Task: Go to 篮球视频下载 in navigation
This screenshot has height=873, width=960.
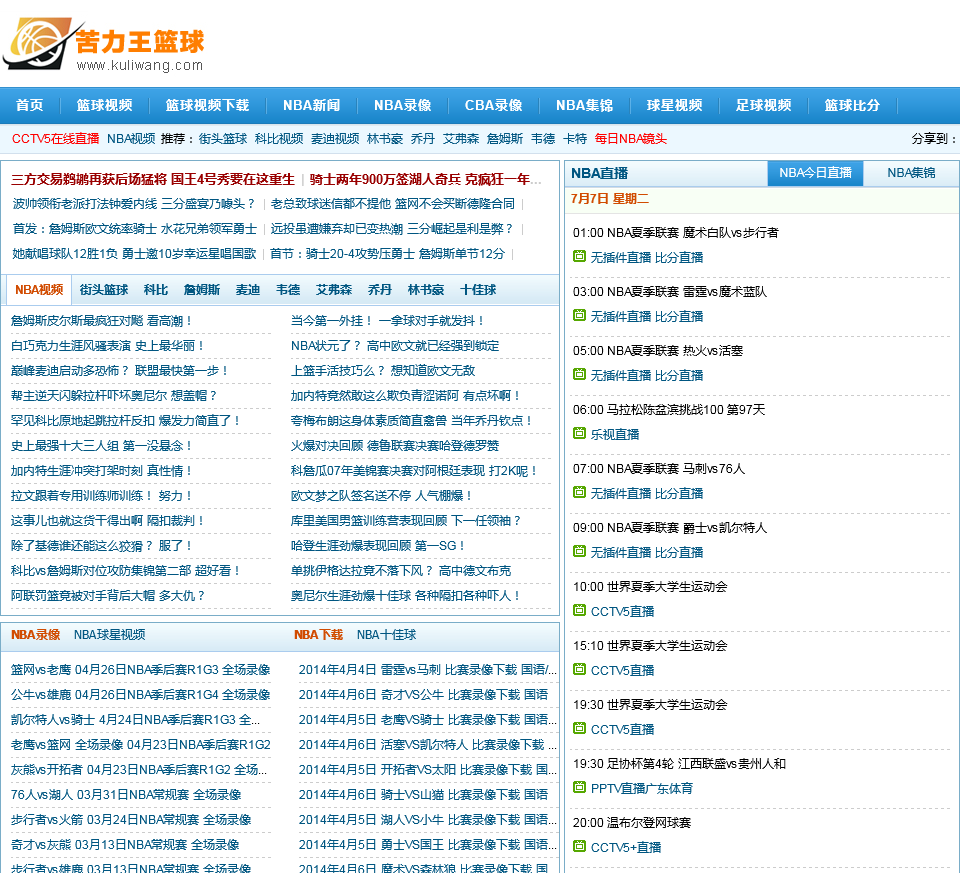Action: click(x=208, y=105)
